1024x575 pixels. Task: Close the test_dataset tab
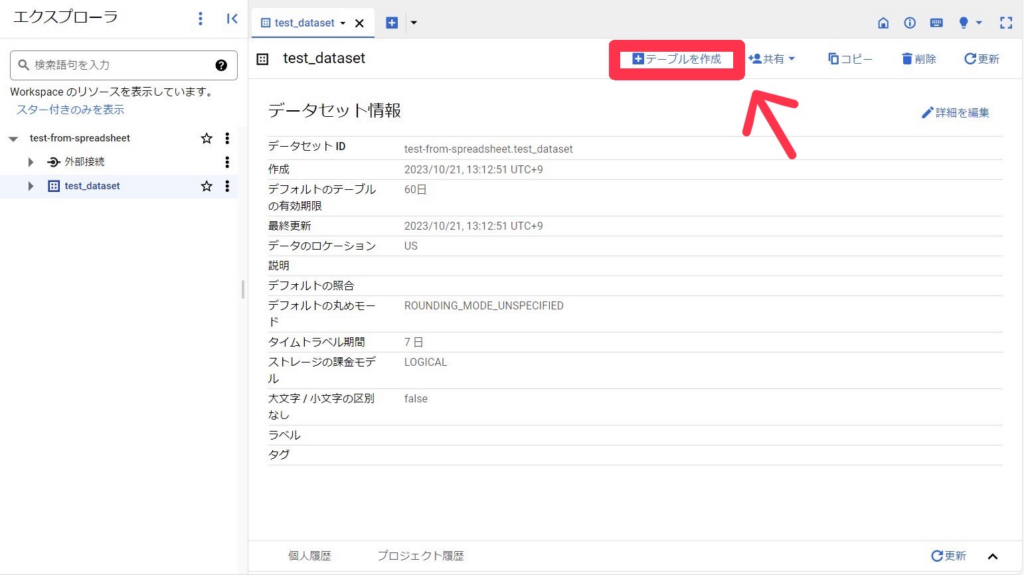pyautogui.click(x=360, y=23)
